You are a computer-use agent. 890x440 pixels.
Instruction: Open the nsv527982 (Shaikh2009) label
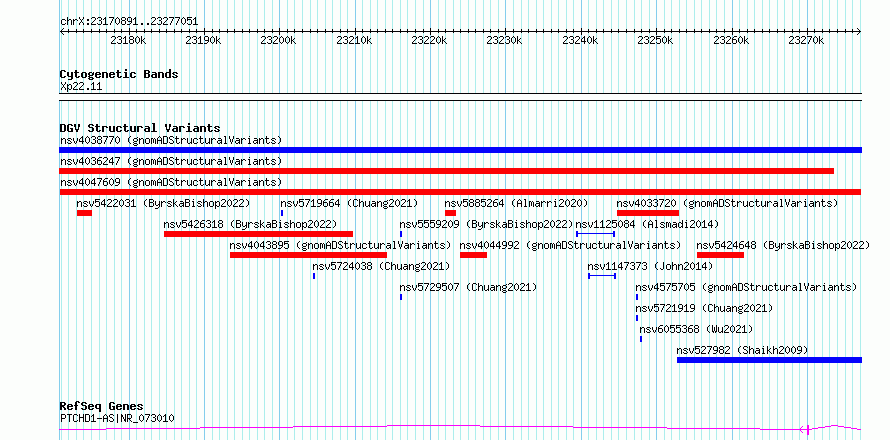coord(742,350)
